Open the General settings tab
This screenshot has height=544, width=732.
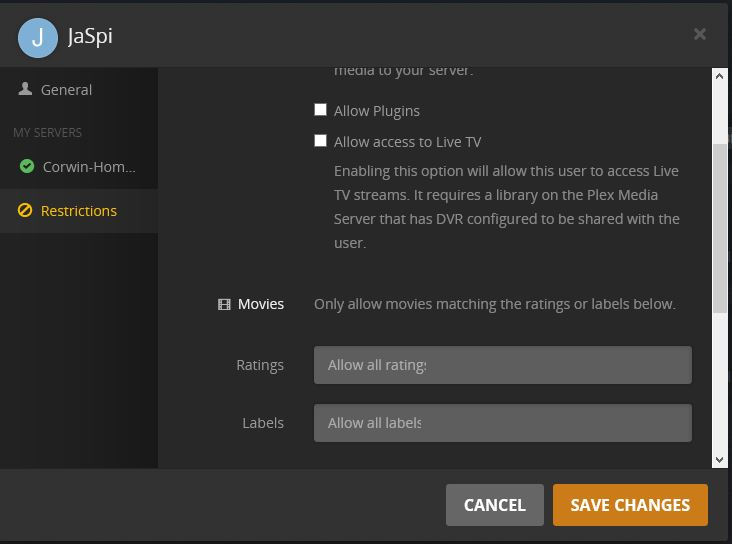click(x=66, y=90)
